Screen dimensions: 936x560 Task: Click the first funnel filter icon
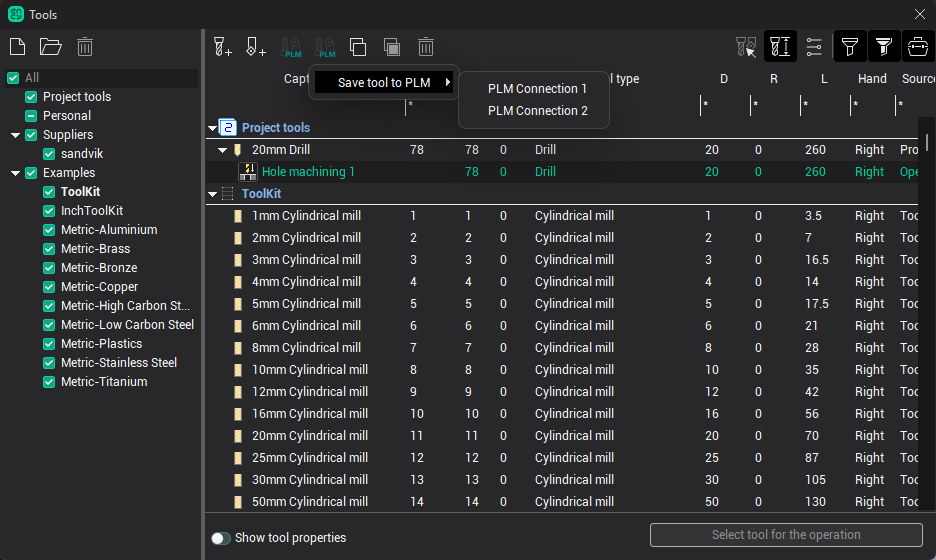(x=849, y=46)
